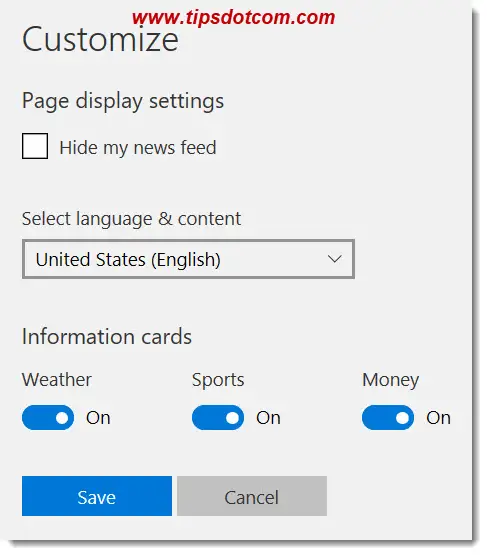Click the Information cards section heading
Screen dimensions: 487x555
click(x=107, y=336)
